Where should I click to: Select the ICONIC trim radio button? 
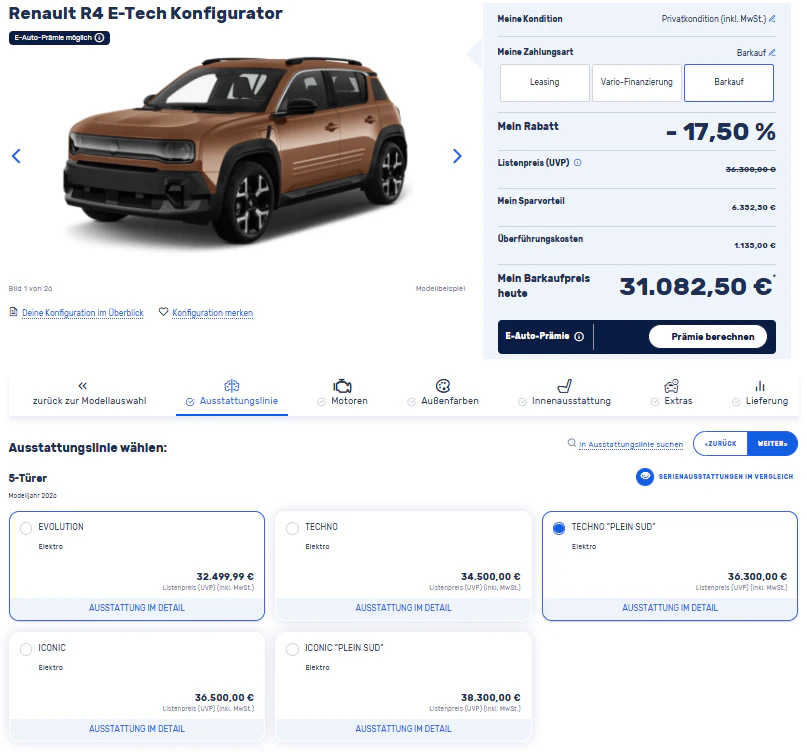[26, 649]
